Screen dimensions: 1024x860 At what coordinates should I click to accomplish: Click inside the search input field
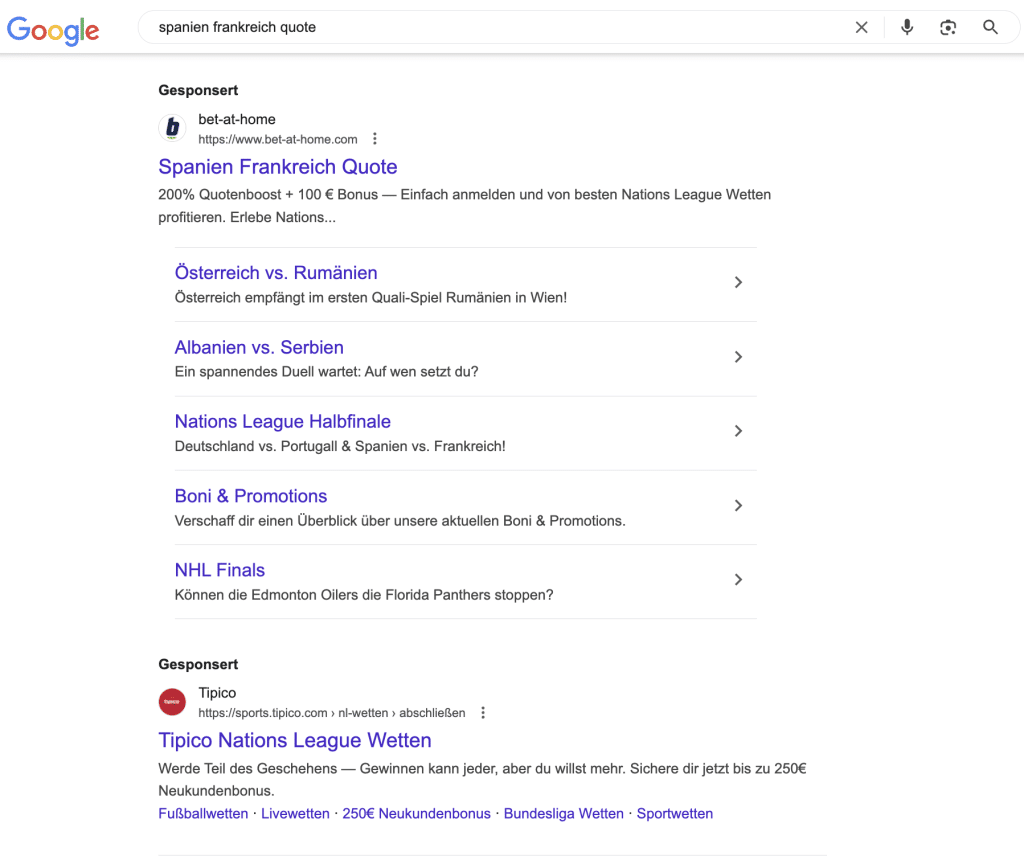coord(400,27)
